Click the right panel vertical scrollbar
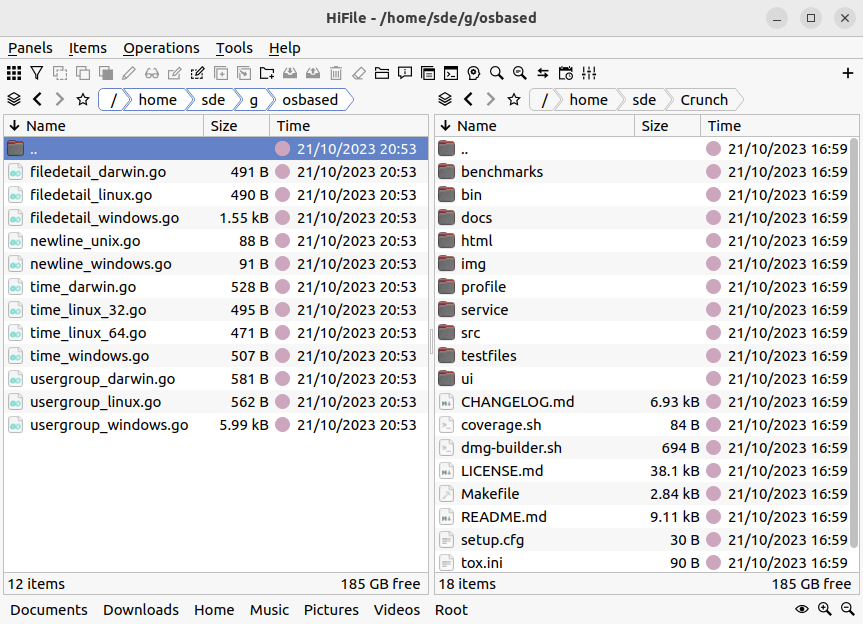 854,342
